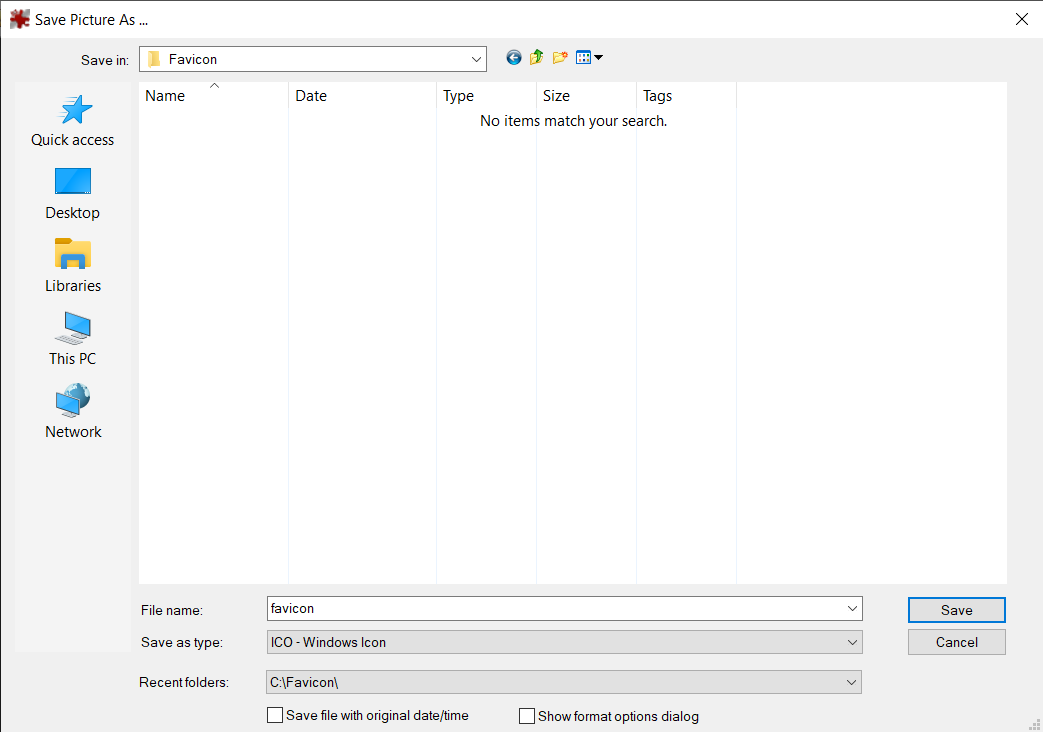
Task: Open Libraries from the sidebar
Action: tap(72, 266)
